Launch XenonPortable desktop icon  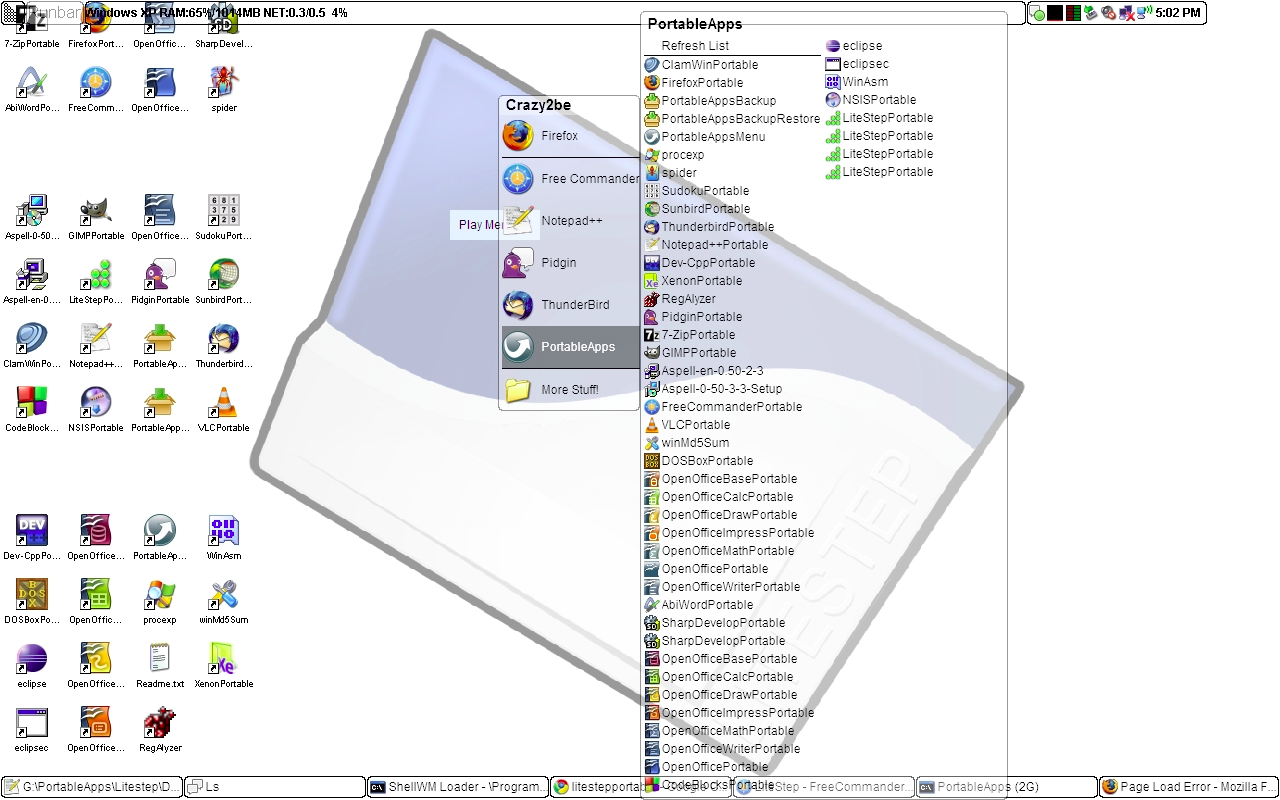(224, 665)
